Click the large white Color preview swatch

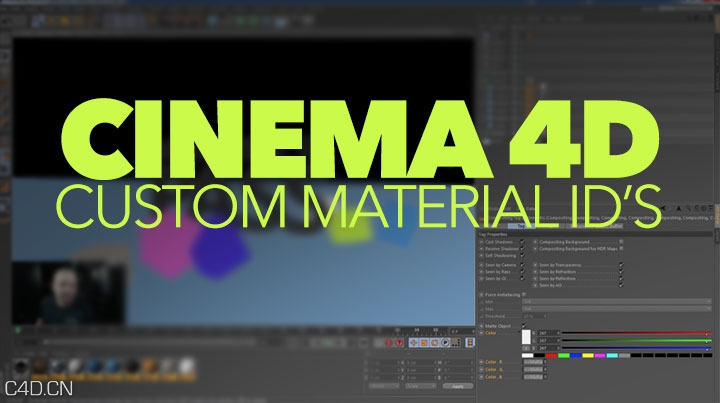tap(526, 337)
